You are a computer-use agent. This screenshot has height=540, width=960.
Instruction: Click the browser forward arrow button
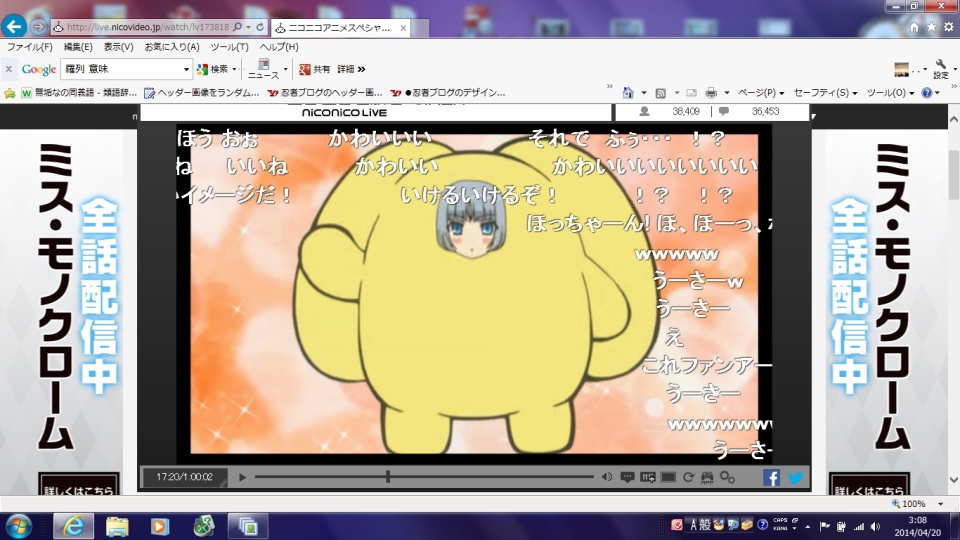[38, 27]
